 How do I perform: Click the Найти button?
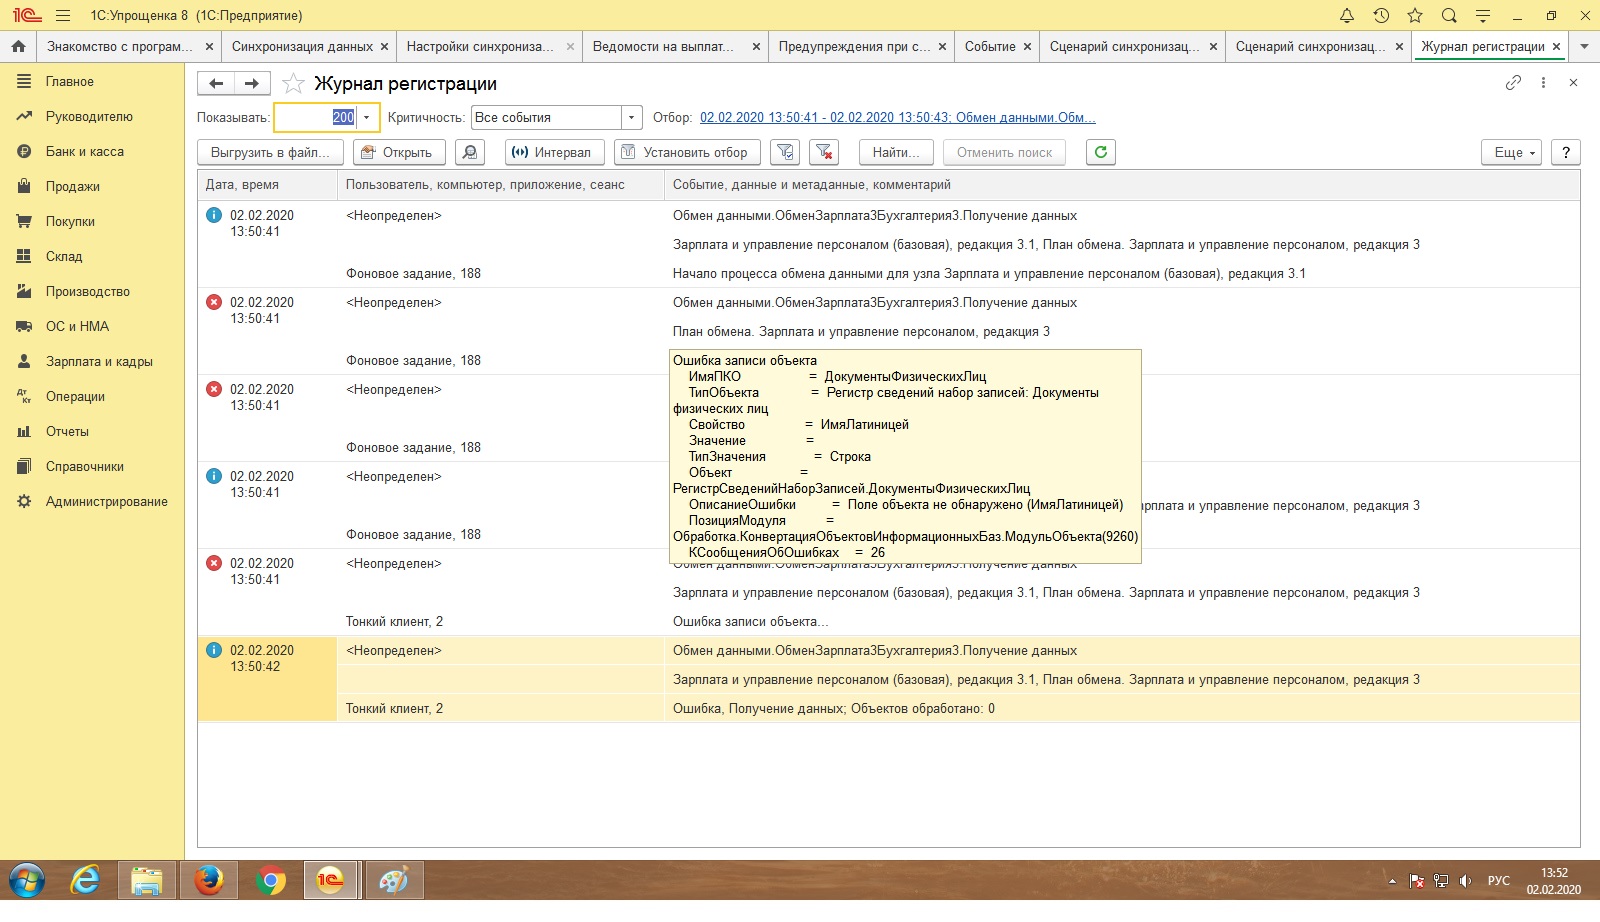[896, 152]
